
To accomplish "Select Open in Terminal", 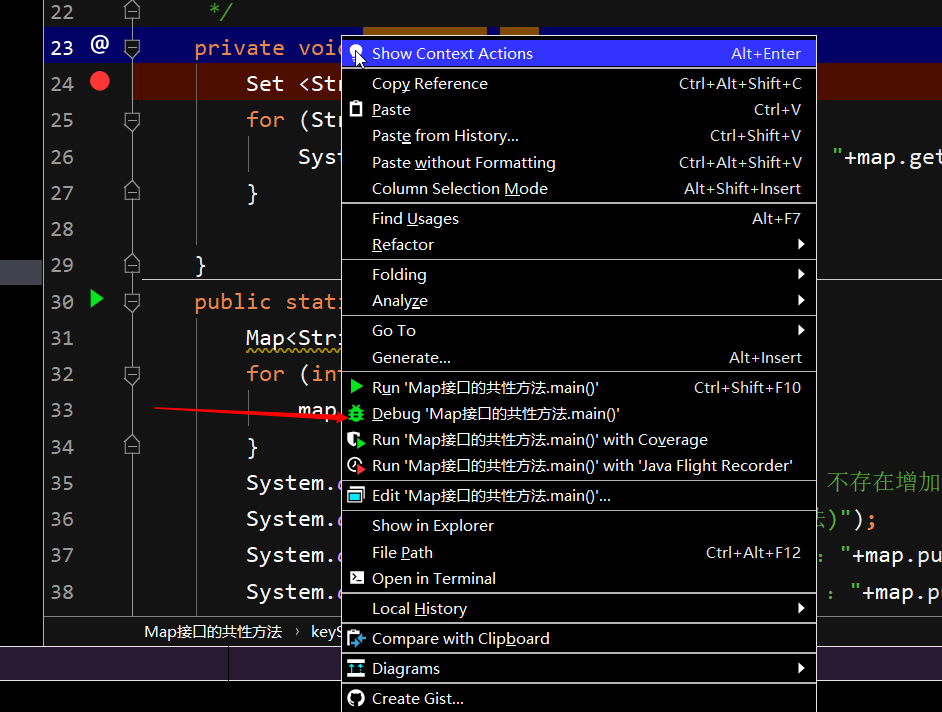I will pos(579,578).
